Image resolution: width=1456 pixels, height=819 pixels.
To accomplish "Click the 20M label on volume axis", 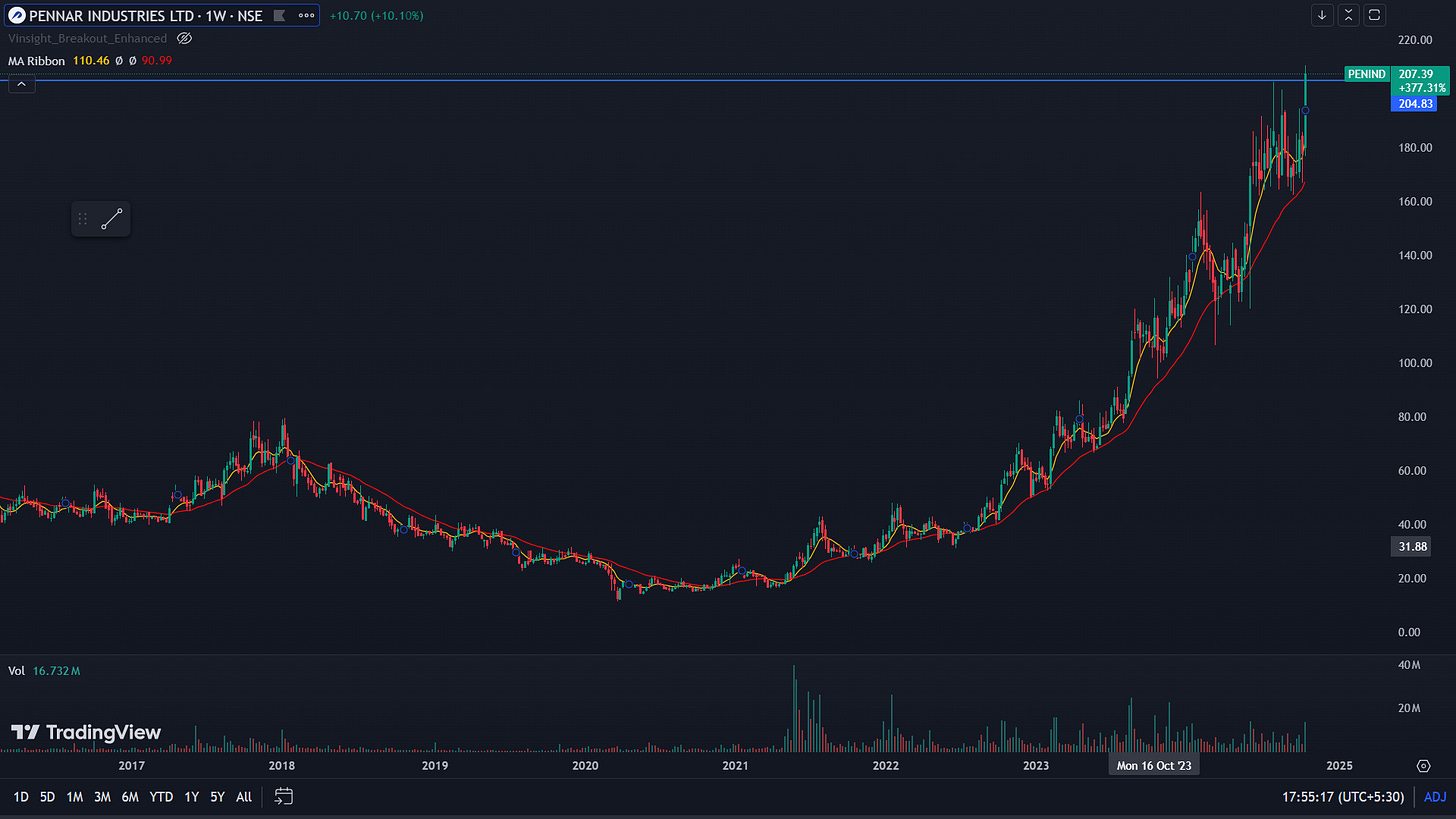I will tap(1410, 708).
